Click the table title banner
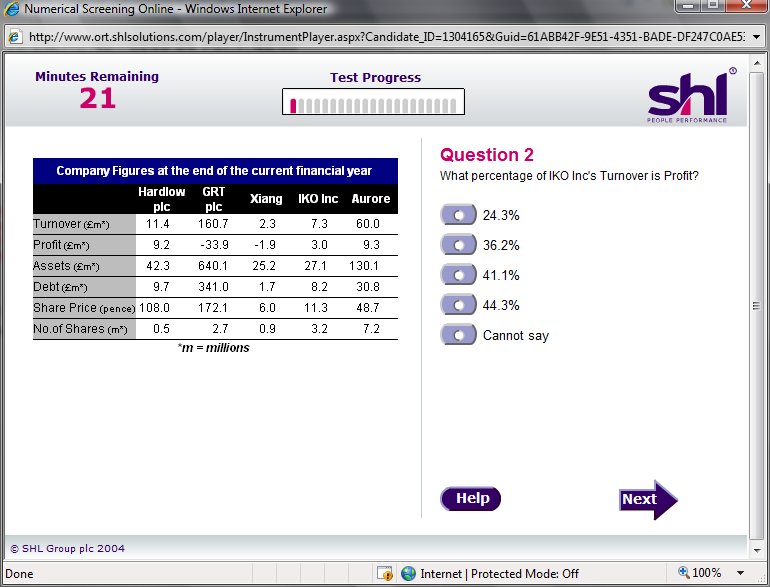The image size is (770, 587). tap(215, 171)
